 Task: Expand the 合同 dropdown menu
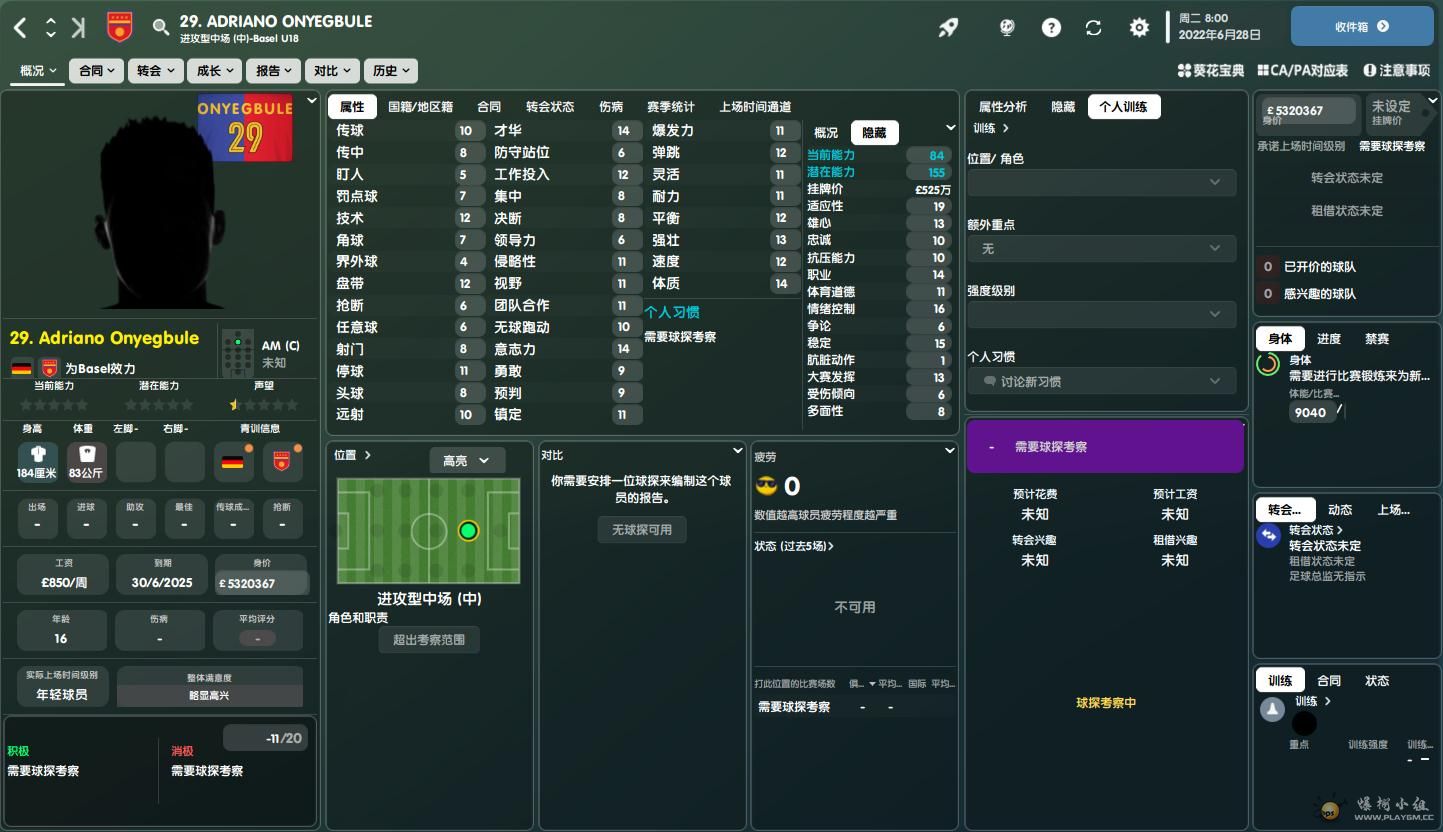coord(96,71)
